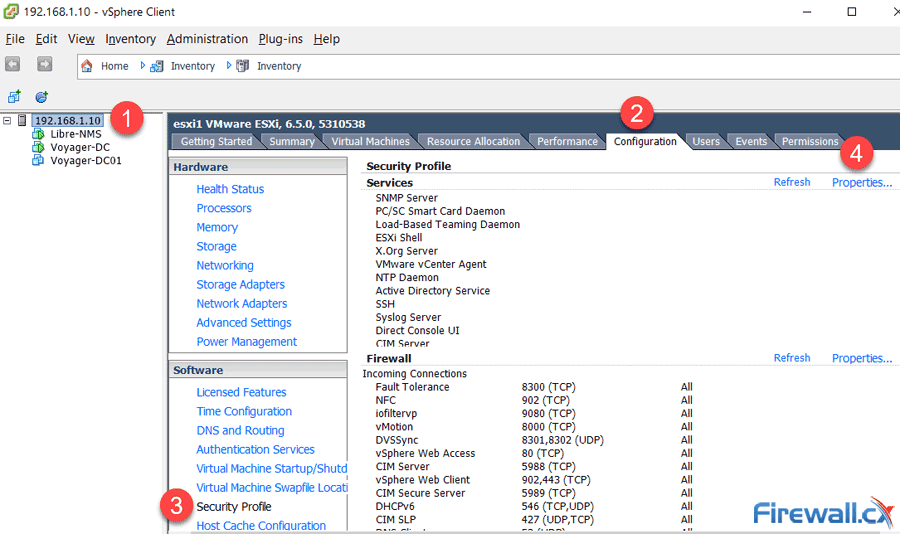Open Networking hardware link
The height and width of the screenshot is (534, 900).
tap(225, 265)
